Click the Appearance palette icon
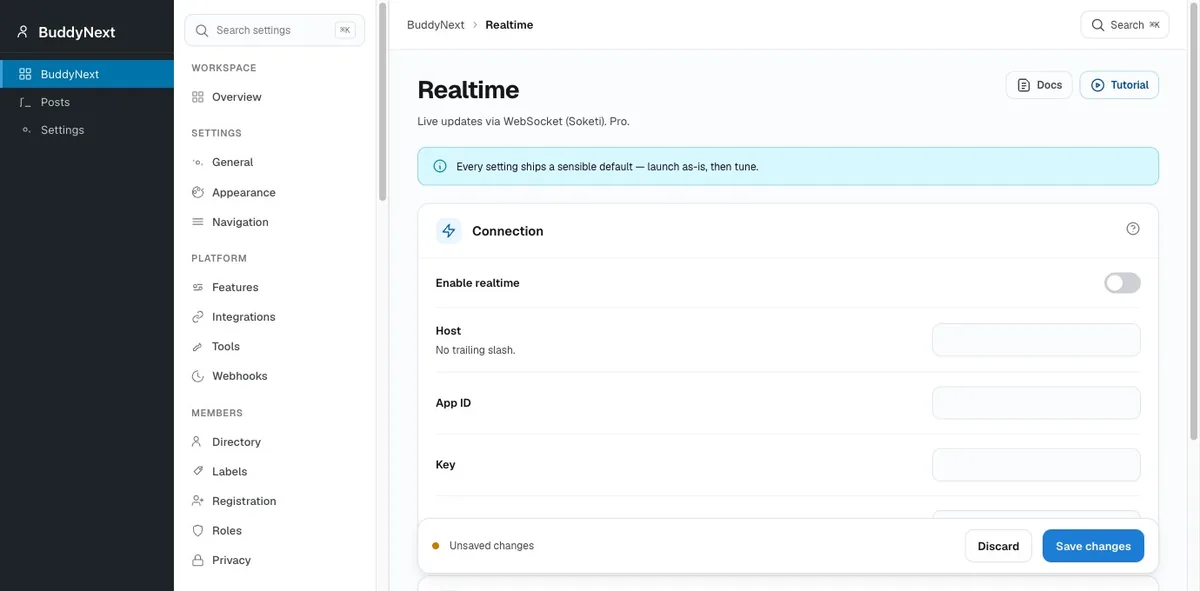Screen dimensions: 1200x591 tap(198, 192)
